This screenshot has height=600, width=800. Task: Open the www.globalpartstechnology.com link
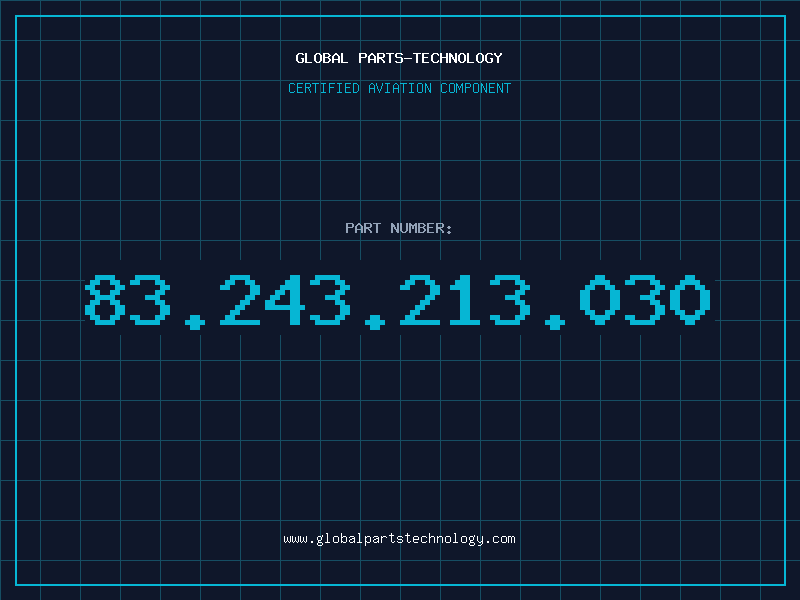(399, 539)
